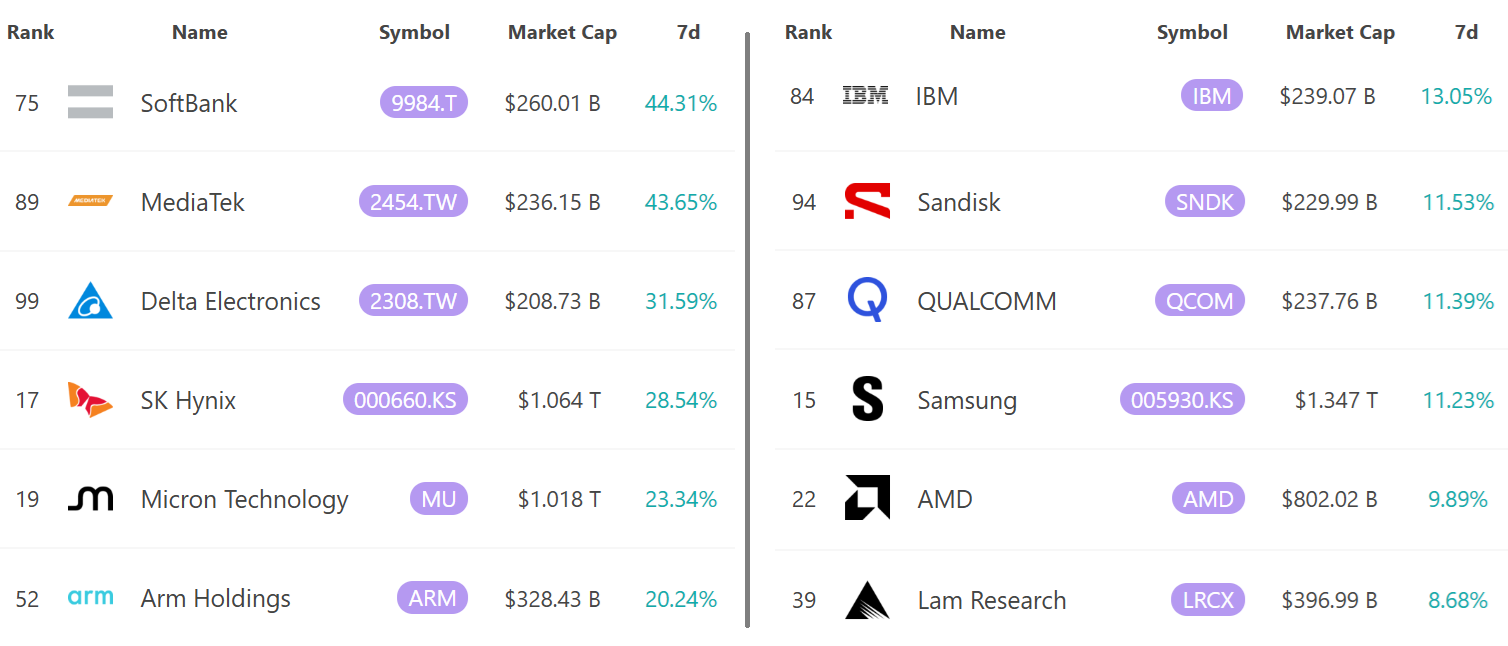Click the Lam Research triangle logo
The image size is (1508, 646).
click(867, 600)
